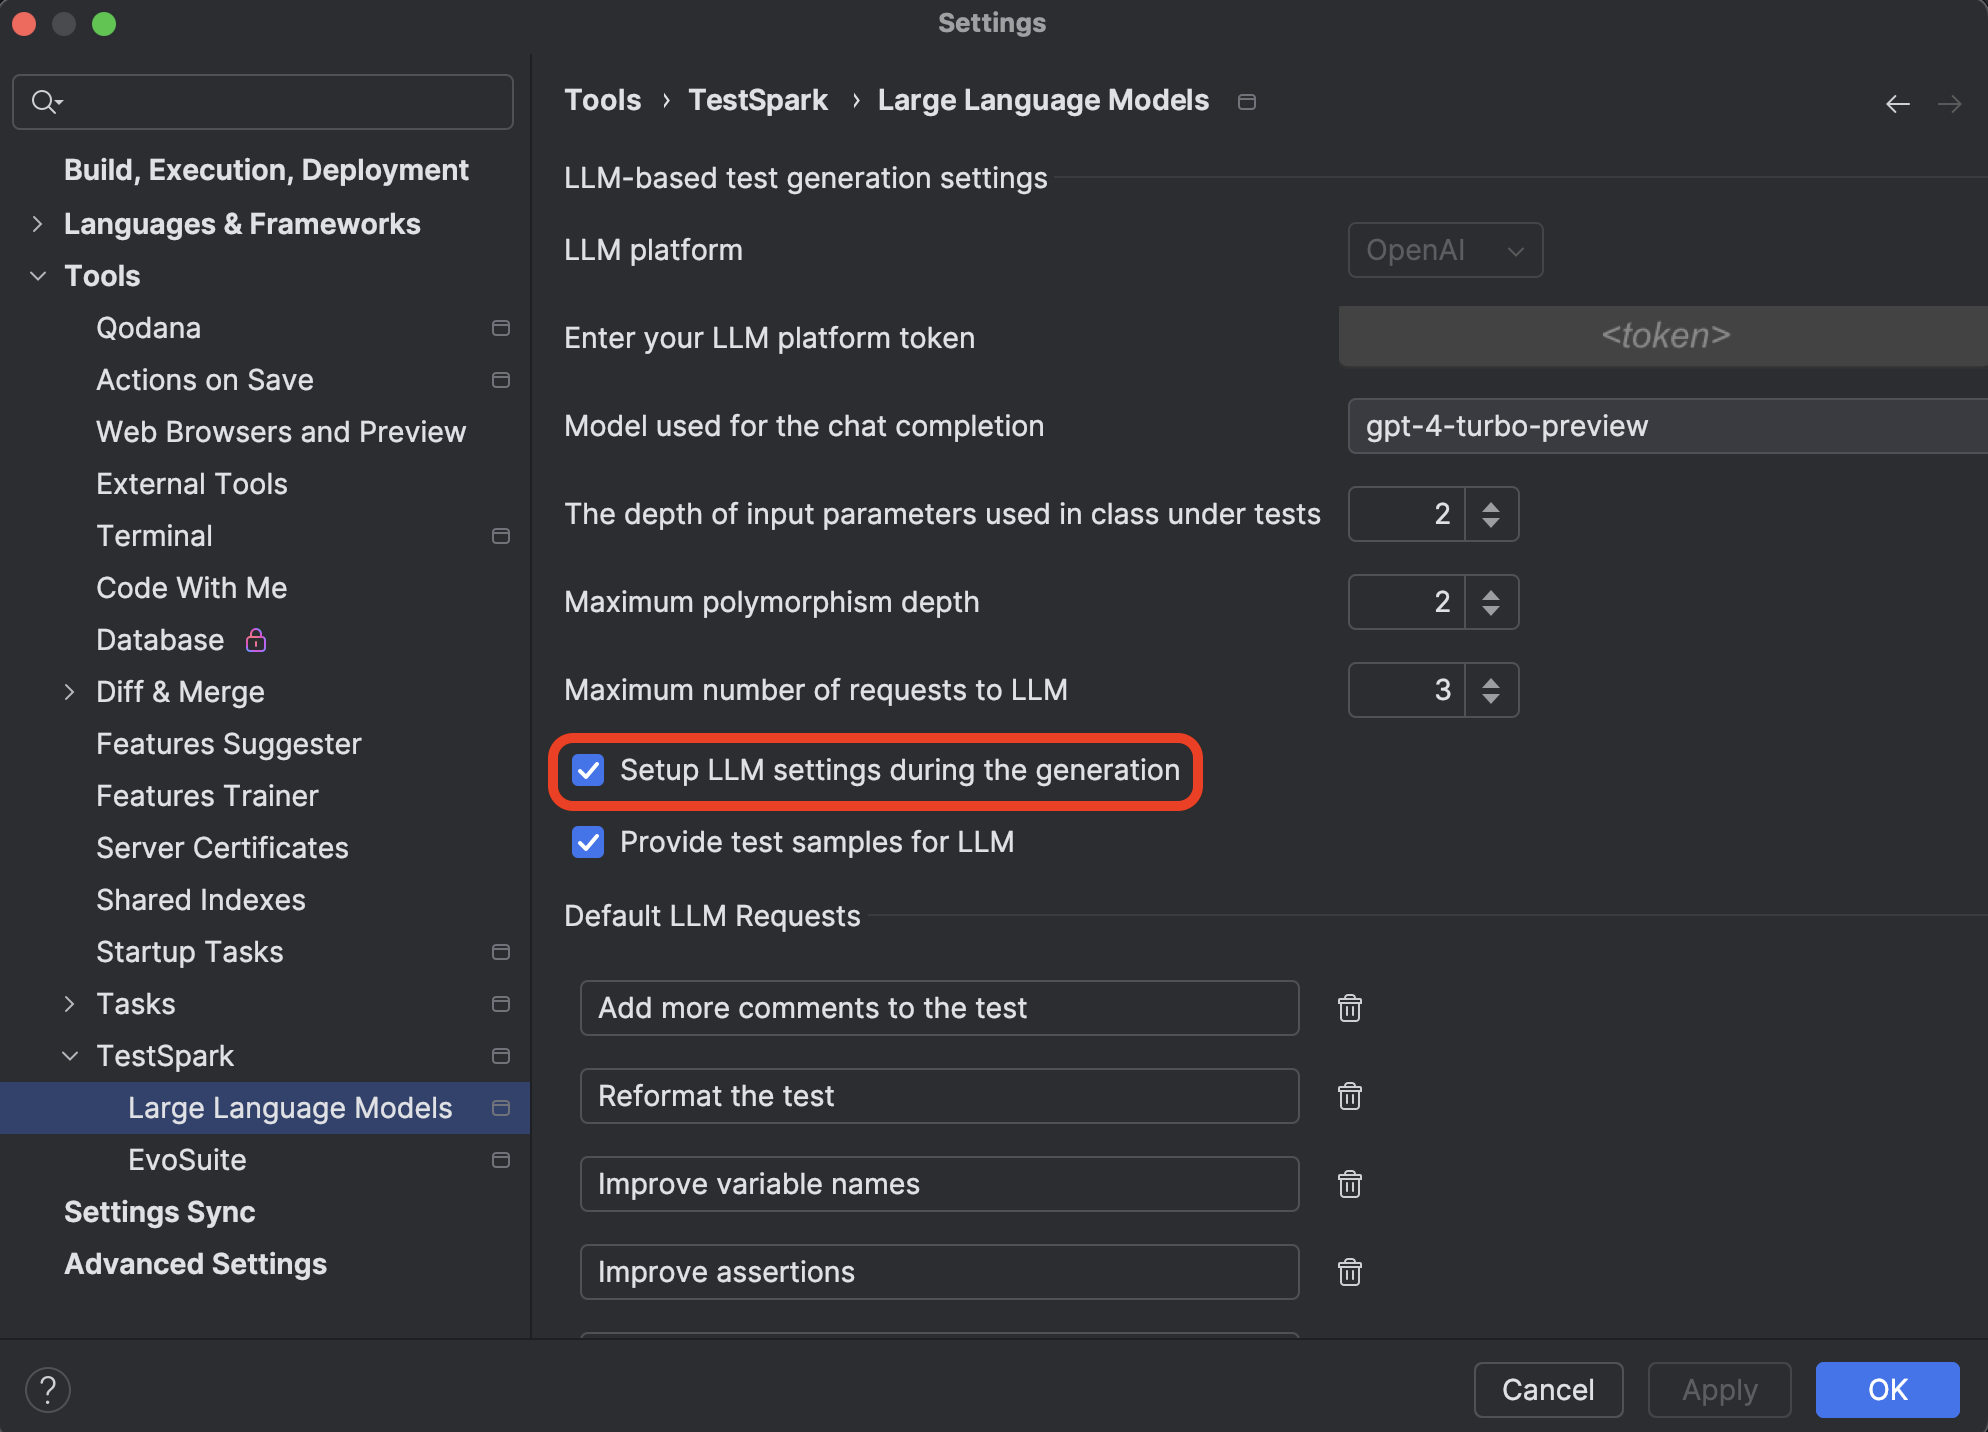Collapse the TestSpark node

tap(70, 1056)
